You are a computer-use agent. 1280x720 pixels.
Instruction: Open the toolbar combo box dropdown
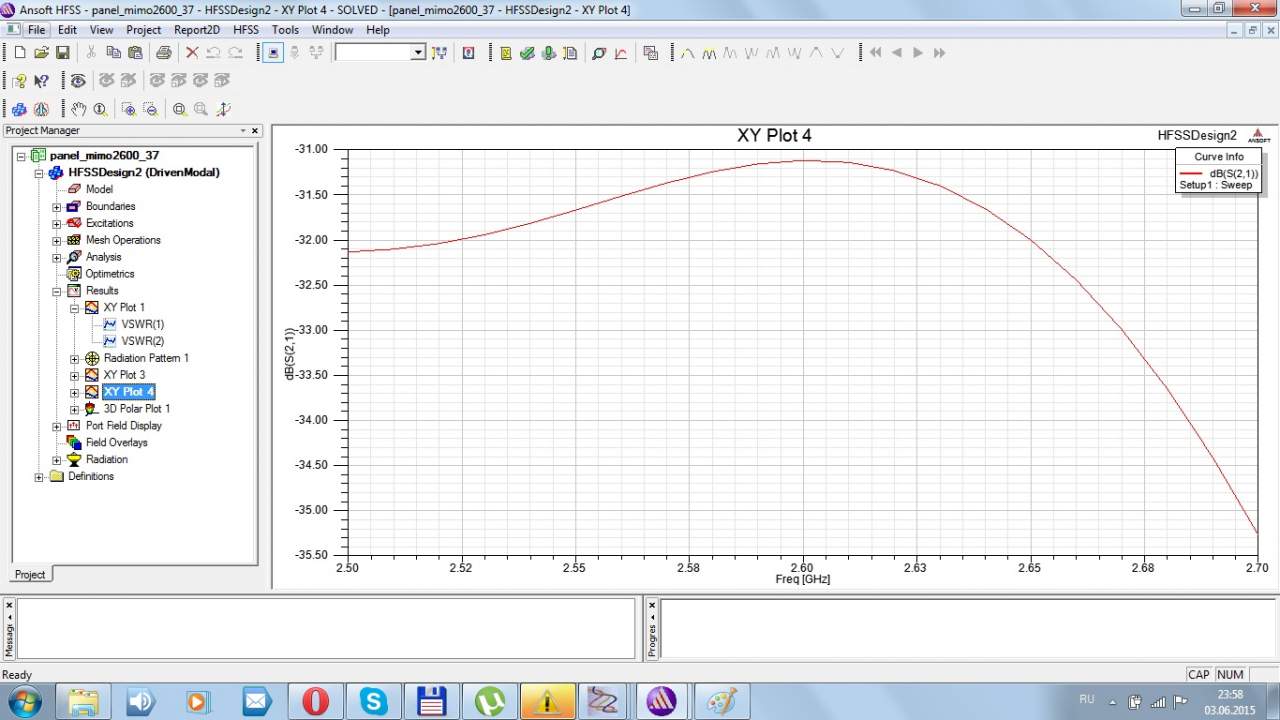[x=418, y=53]
